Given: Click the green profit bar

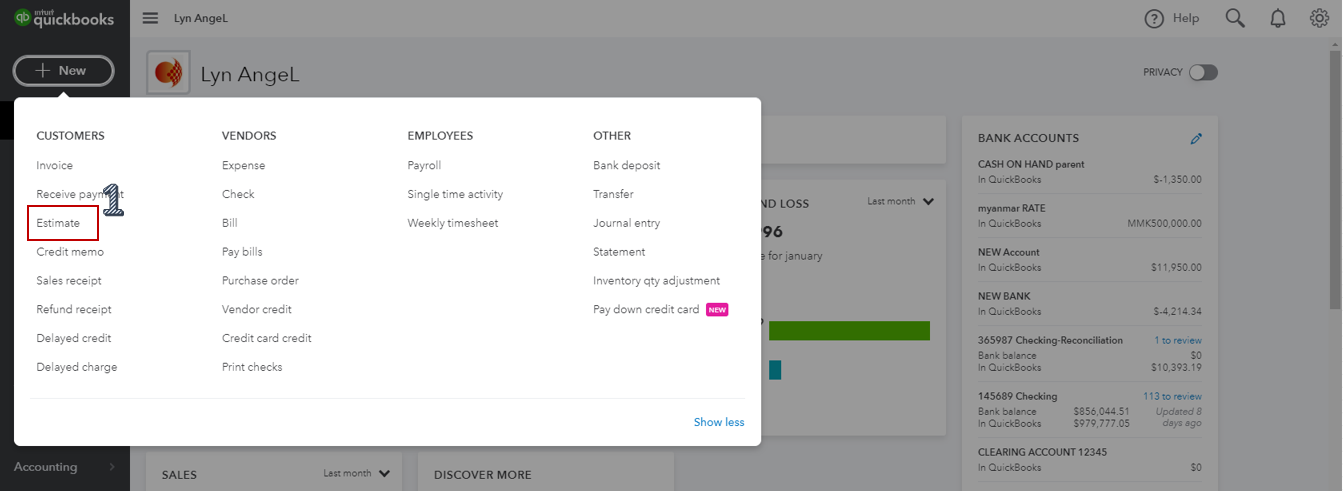Looking at the screenshot, I should point(849,331).
